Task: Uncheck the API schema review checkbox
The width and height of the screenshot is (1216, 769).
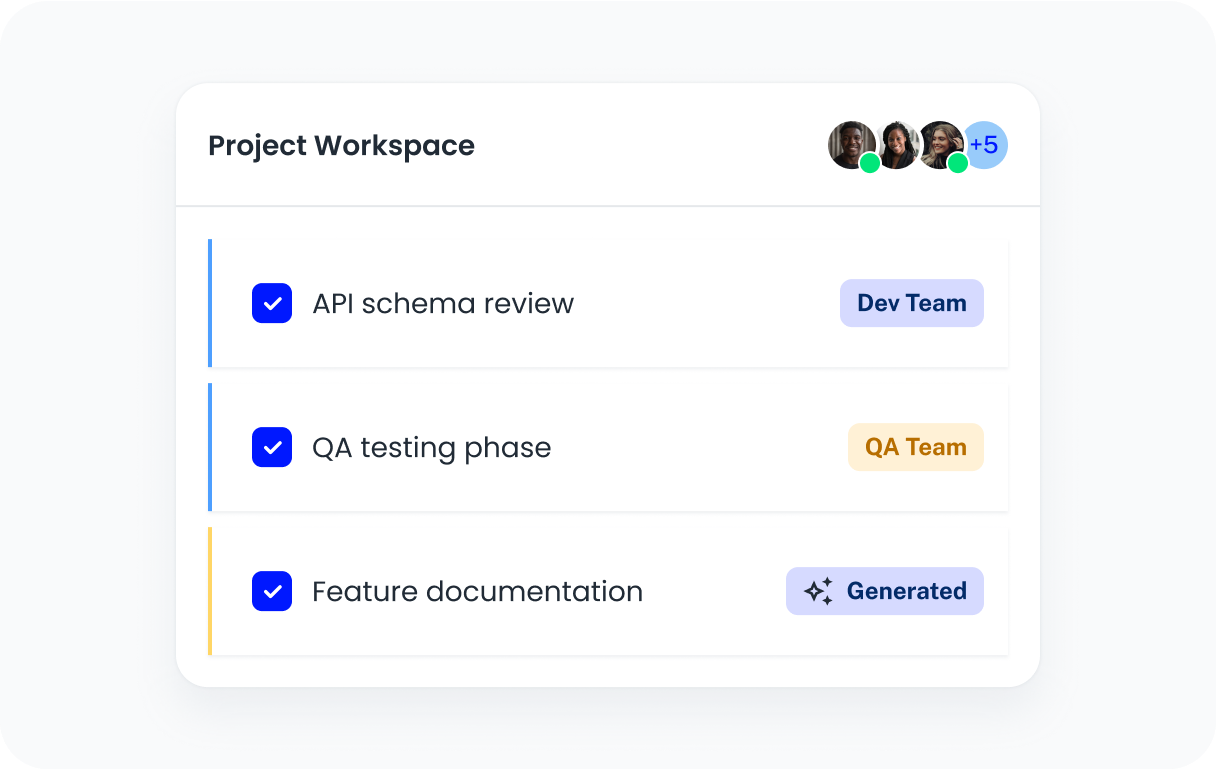Action: tap(272, 303)
